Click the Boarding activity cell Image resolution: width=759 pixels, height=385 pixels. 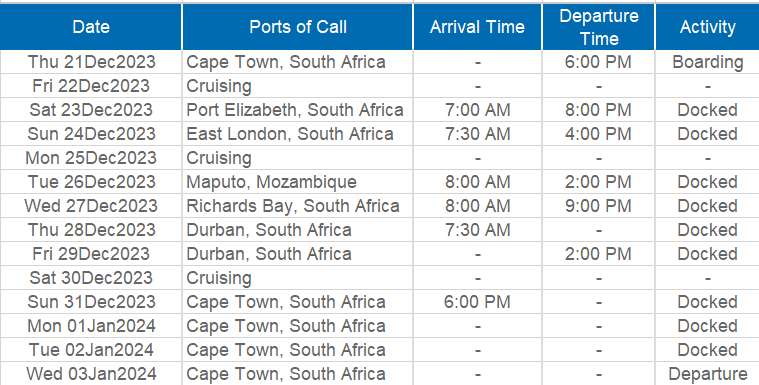pyautogui.click(x=707, y=62)
